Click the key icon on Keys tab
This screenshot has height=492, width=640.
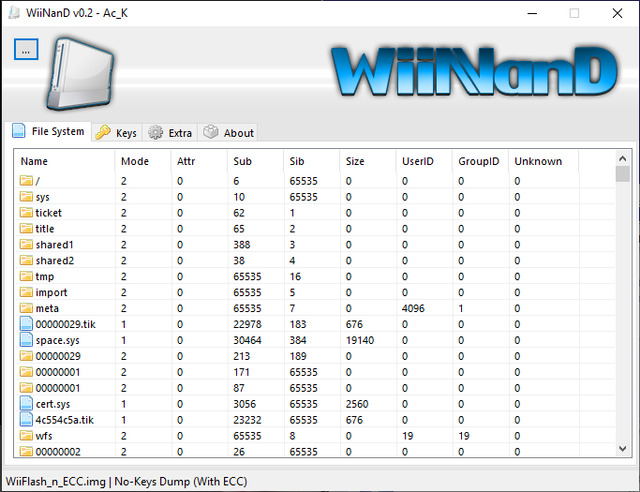coord(103,133)
